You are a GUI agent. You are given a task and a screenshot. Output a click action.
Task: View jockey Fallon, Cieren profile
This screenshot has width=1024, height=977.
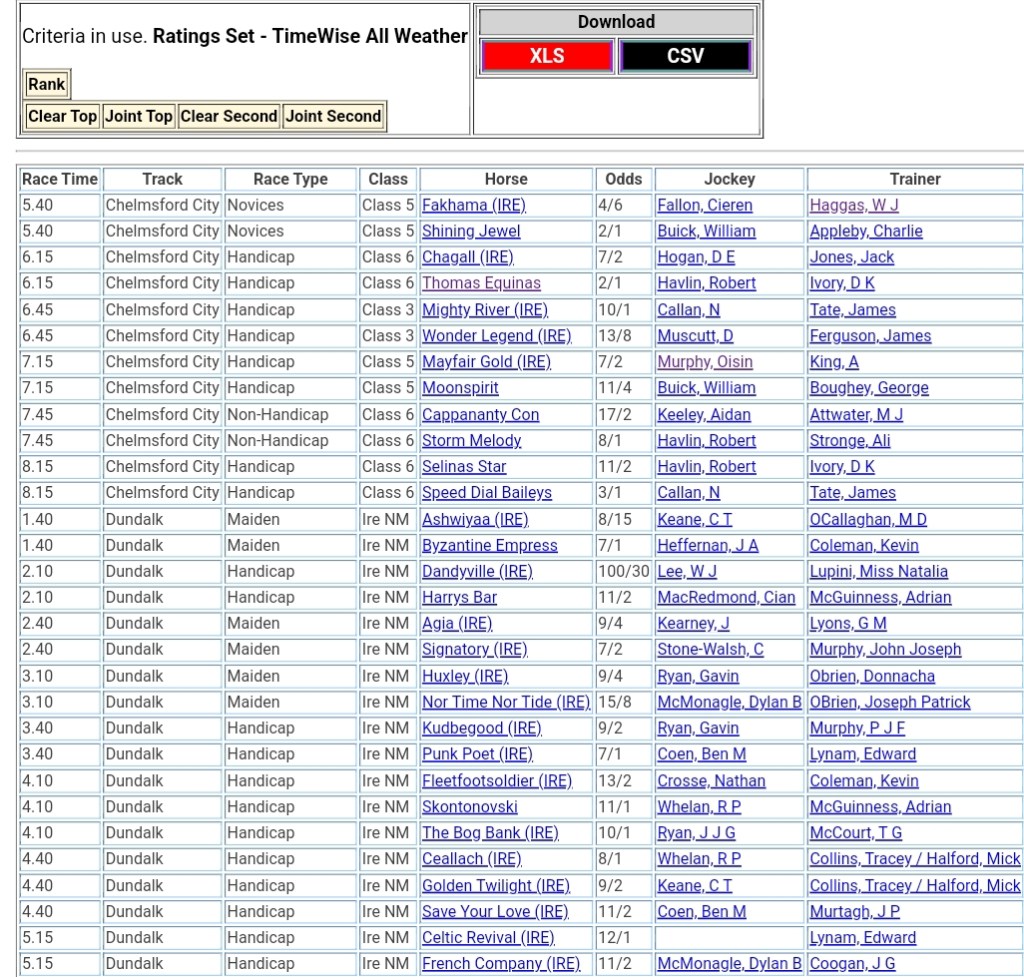[x=704, y=205]
